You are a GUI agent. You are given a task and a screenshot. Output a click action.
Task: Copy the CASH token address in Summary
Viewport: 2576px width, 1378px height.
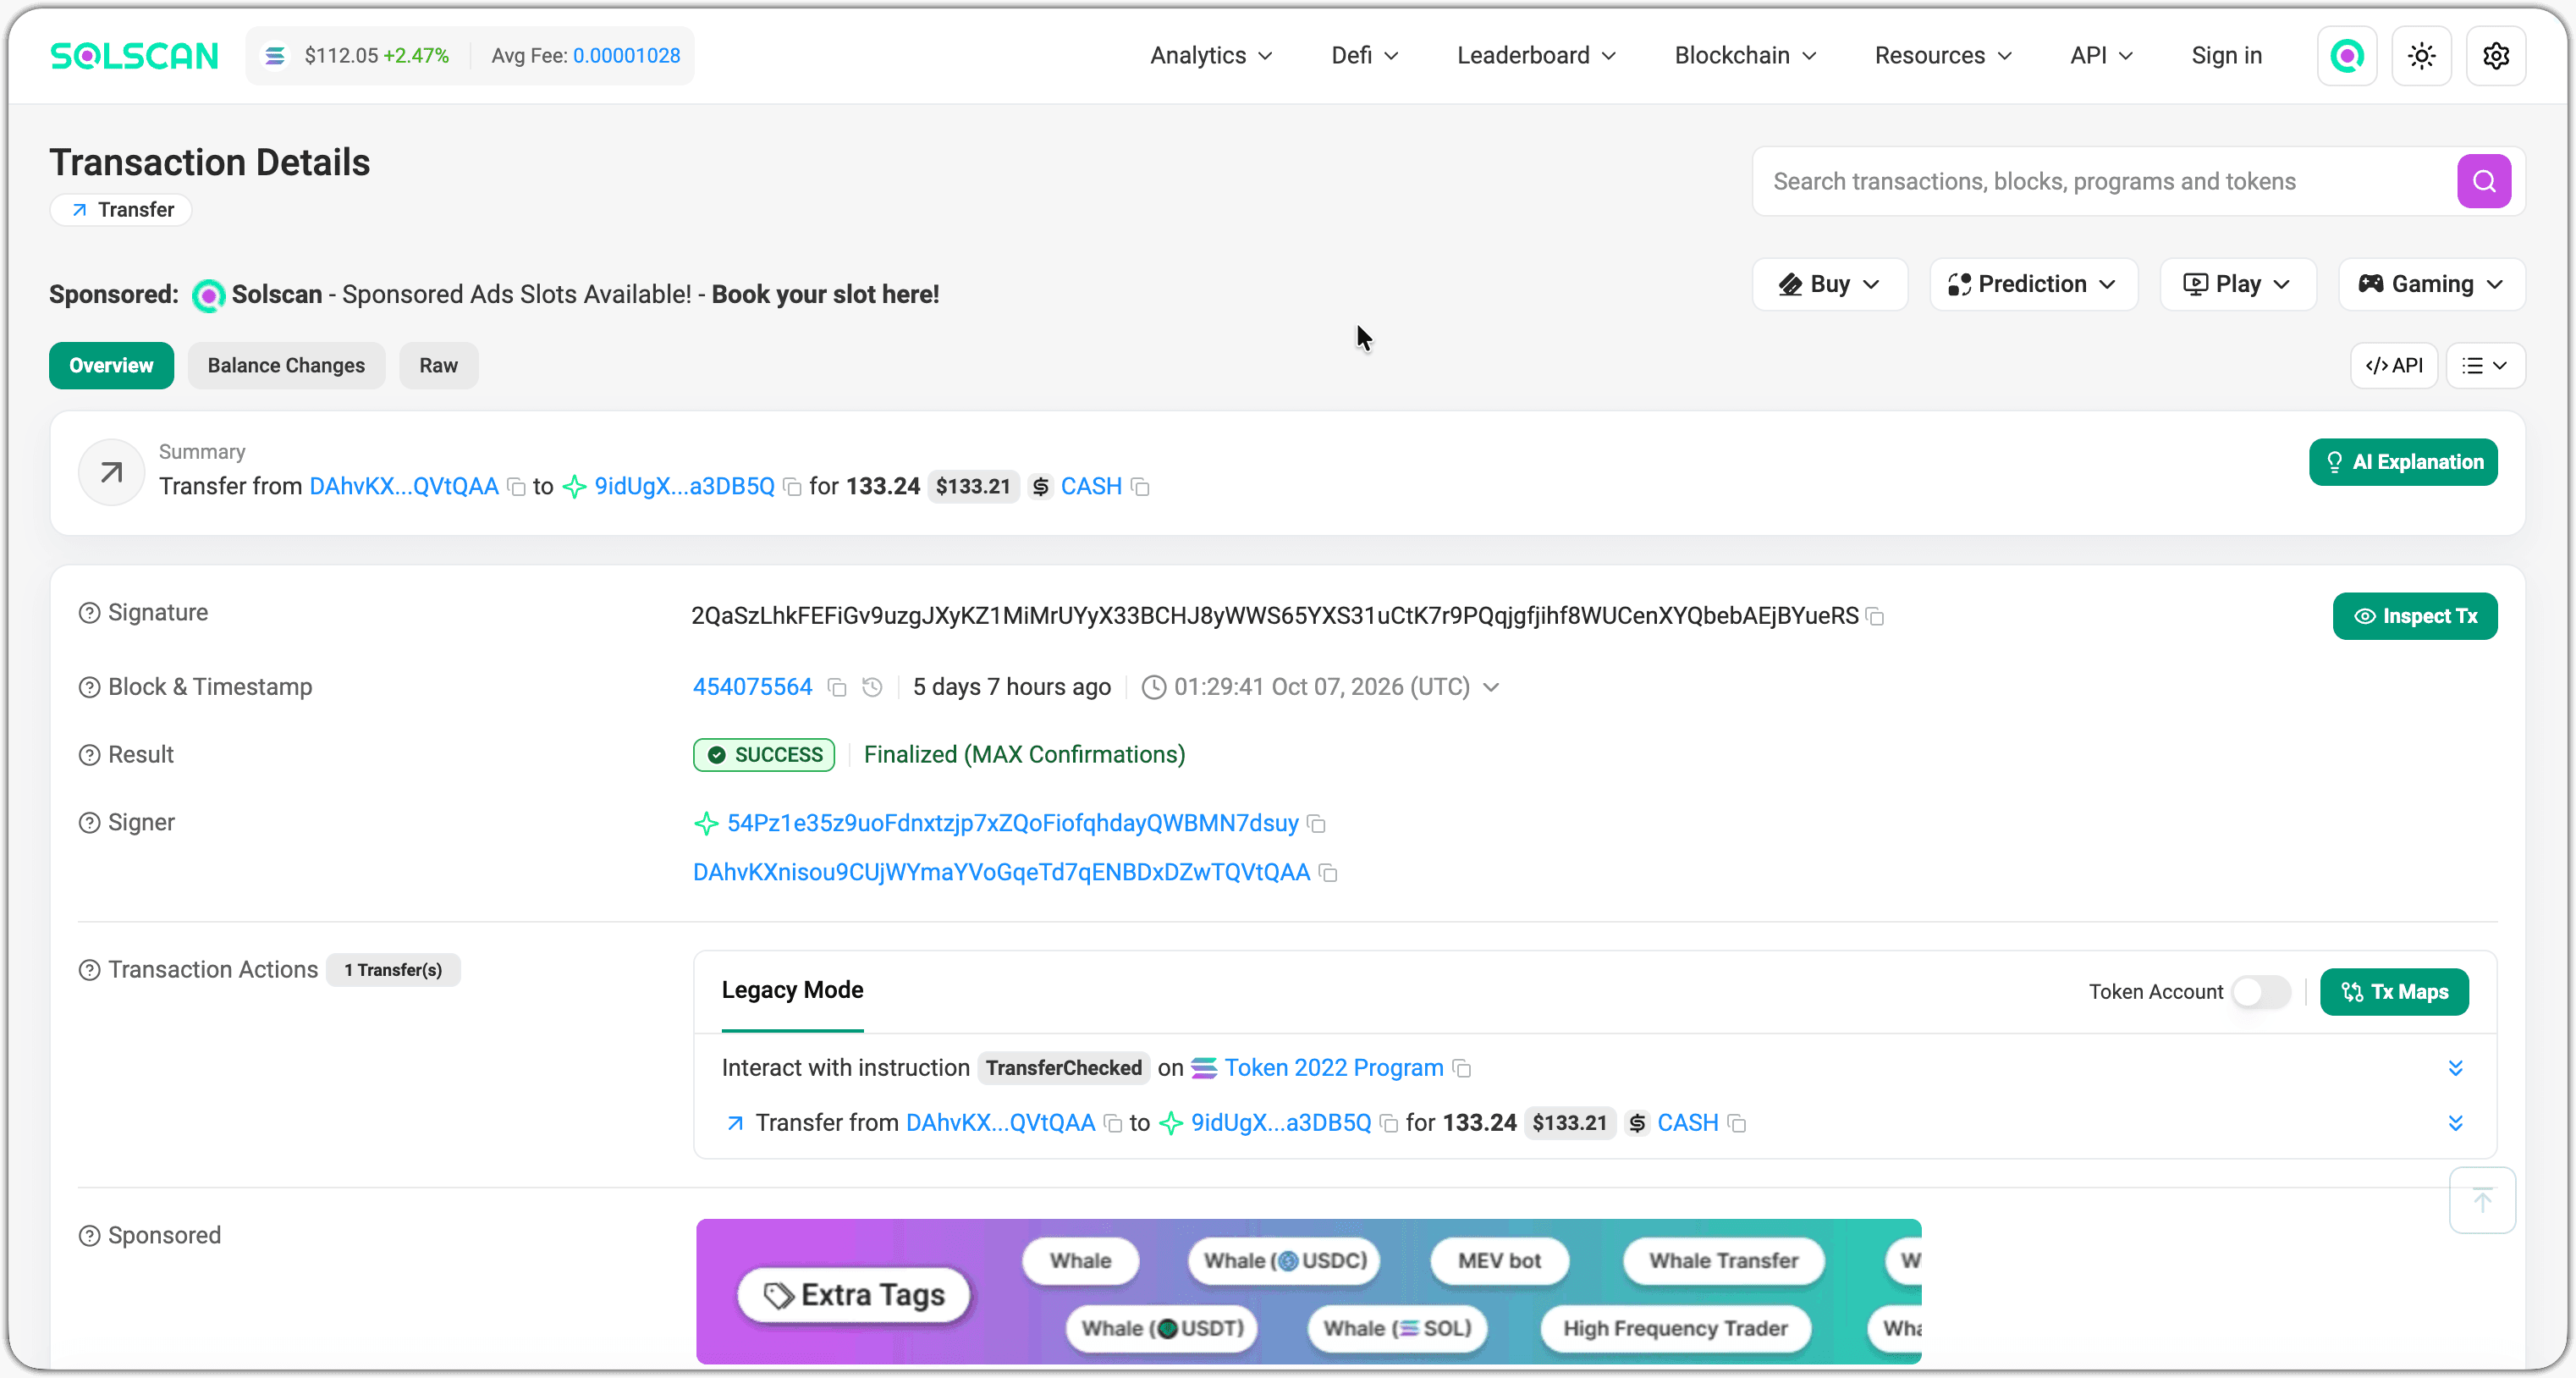tap(1140, 487)
